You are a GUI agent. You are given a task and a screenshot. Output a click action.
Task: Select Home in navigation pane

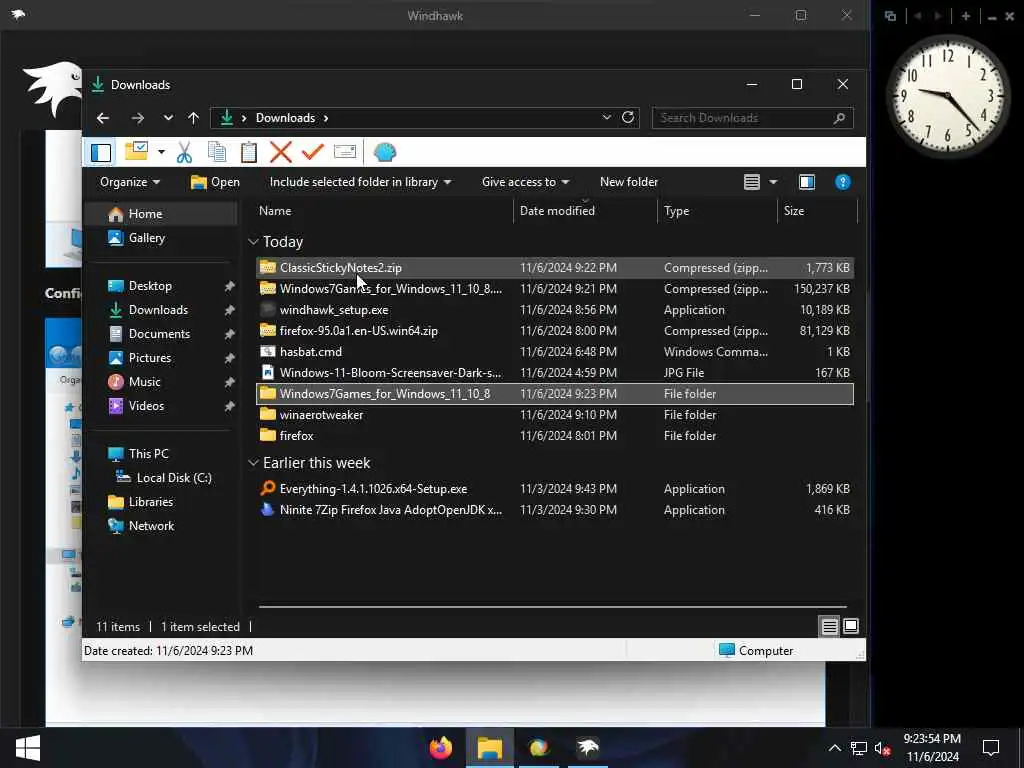click(x=145, y=214)
